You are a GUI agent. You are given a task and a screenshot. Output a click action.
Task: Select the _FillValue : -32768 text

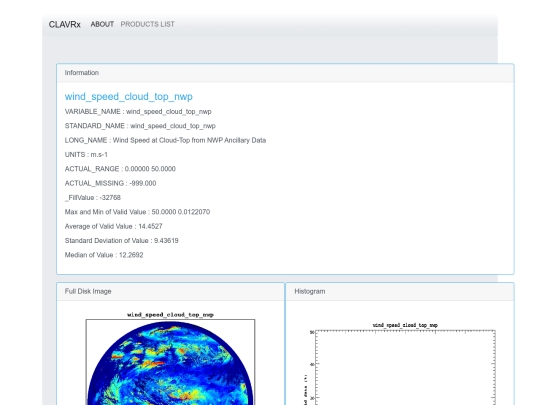(x=93, y=198)
